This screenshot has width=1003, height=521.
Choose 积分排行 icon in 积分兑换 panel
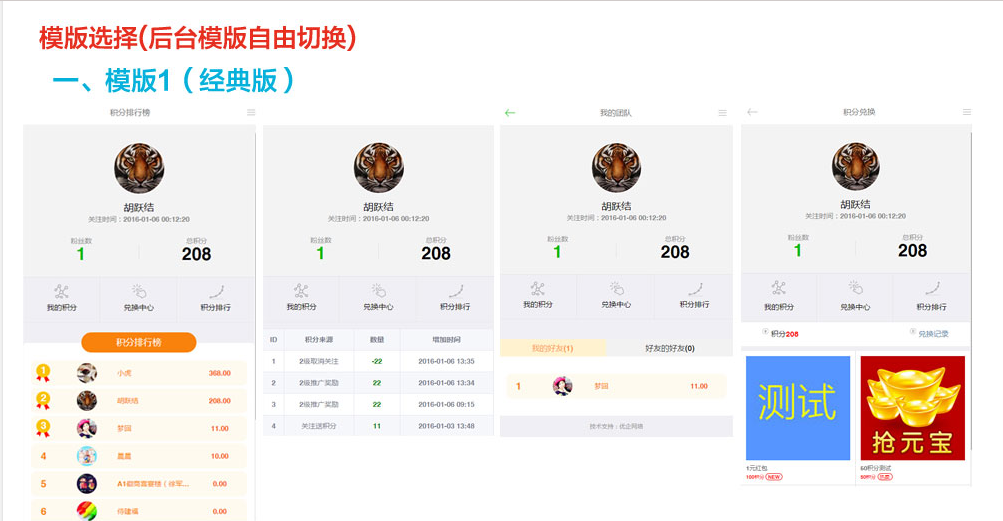pyautogui.click(x=932, y=287)
